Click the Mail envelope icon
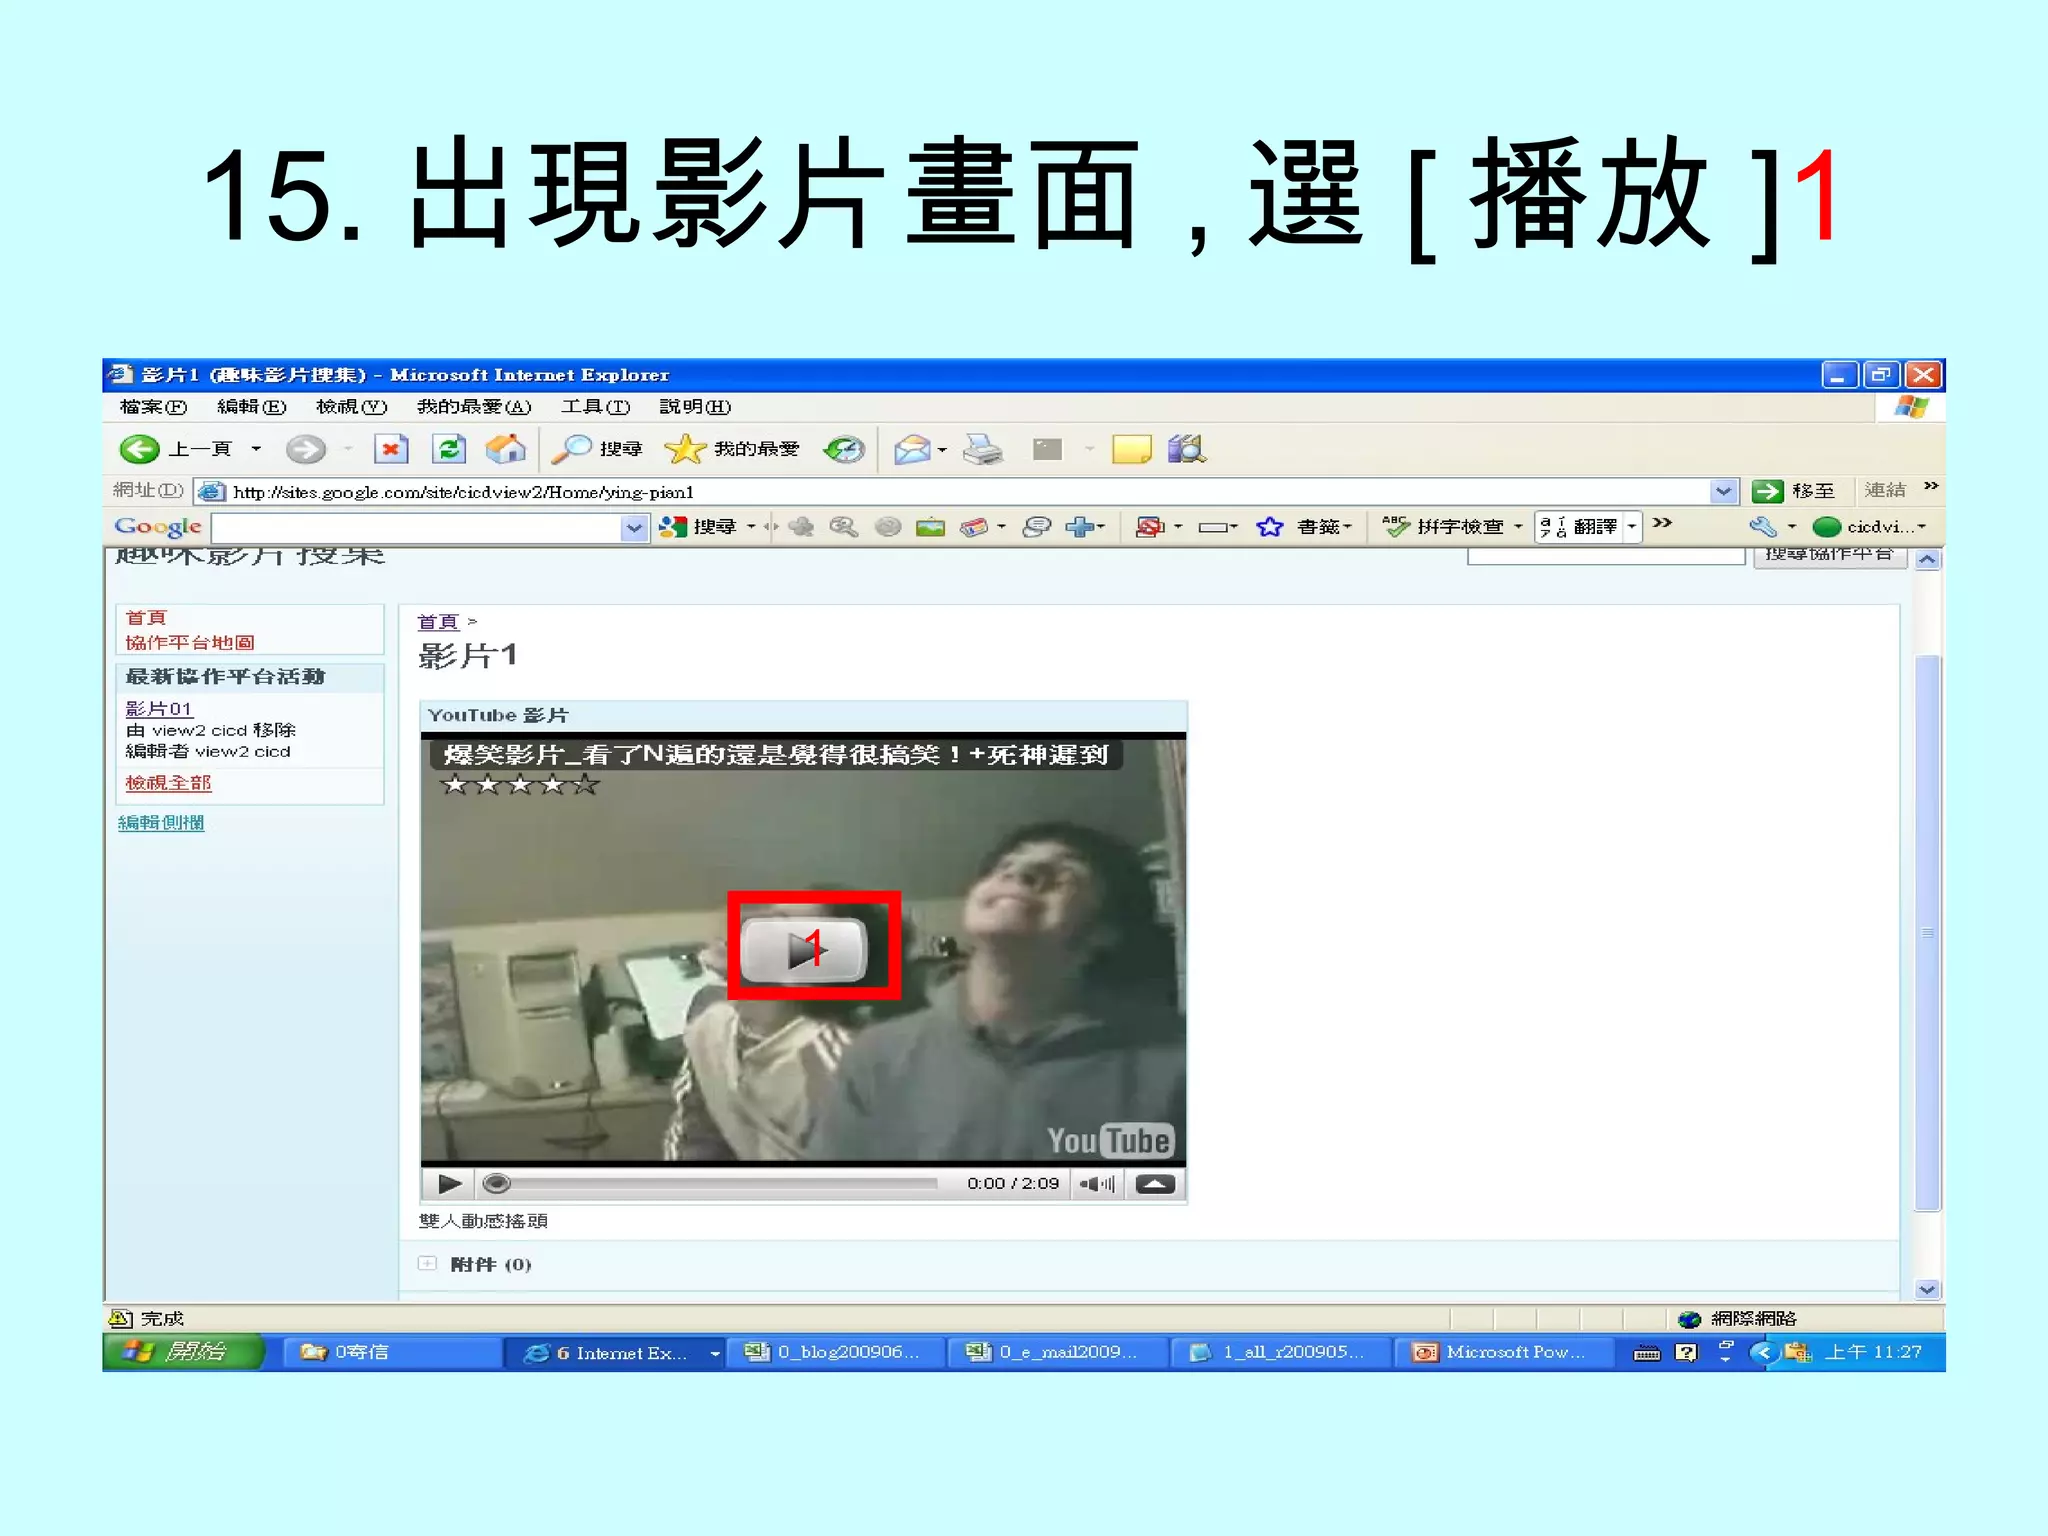 [x=912, y=450]
